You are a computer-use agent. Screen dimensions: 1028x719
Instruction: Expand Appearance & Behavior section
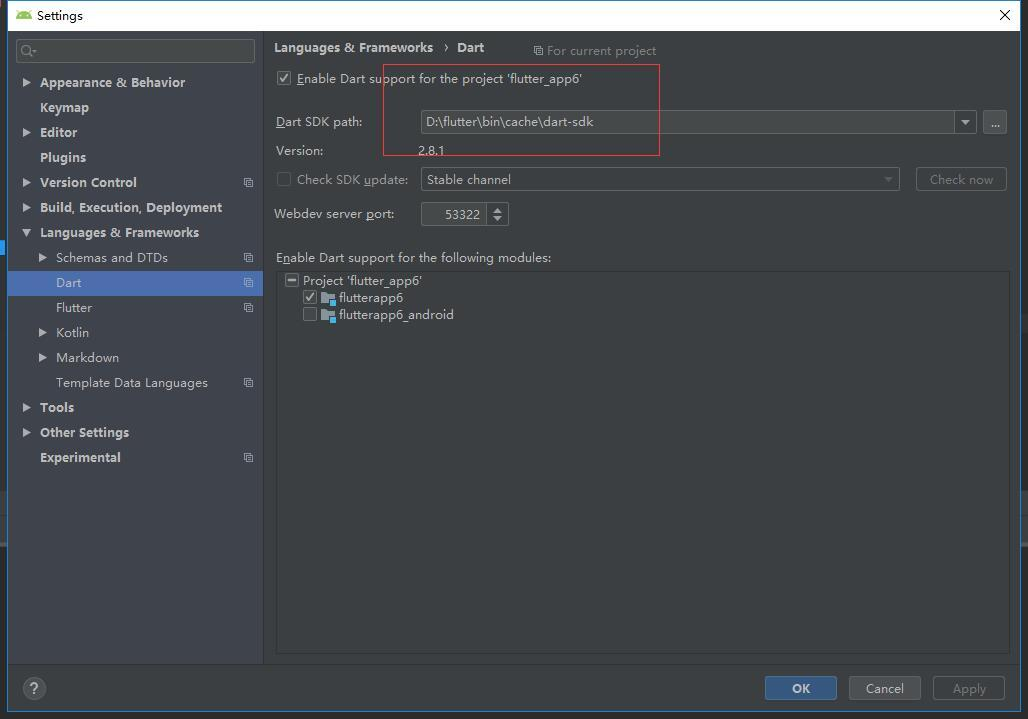pyautogui.click(x=27, y=82)
